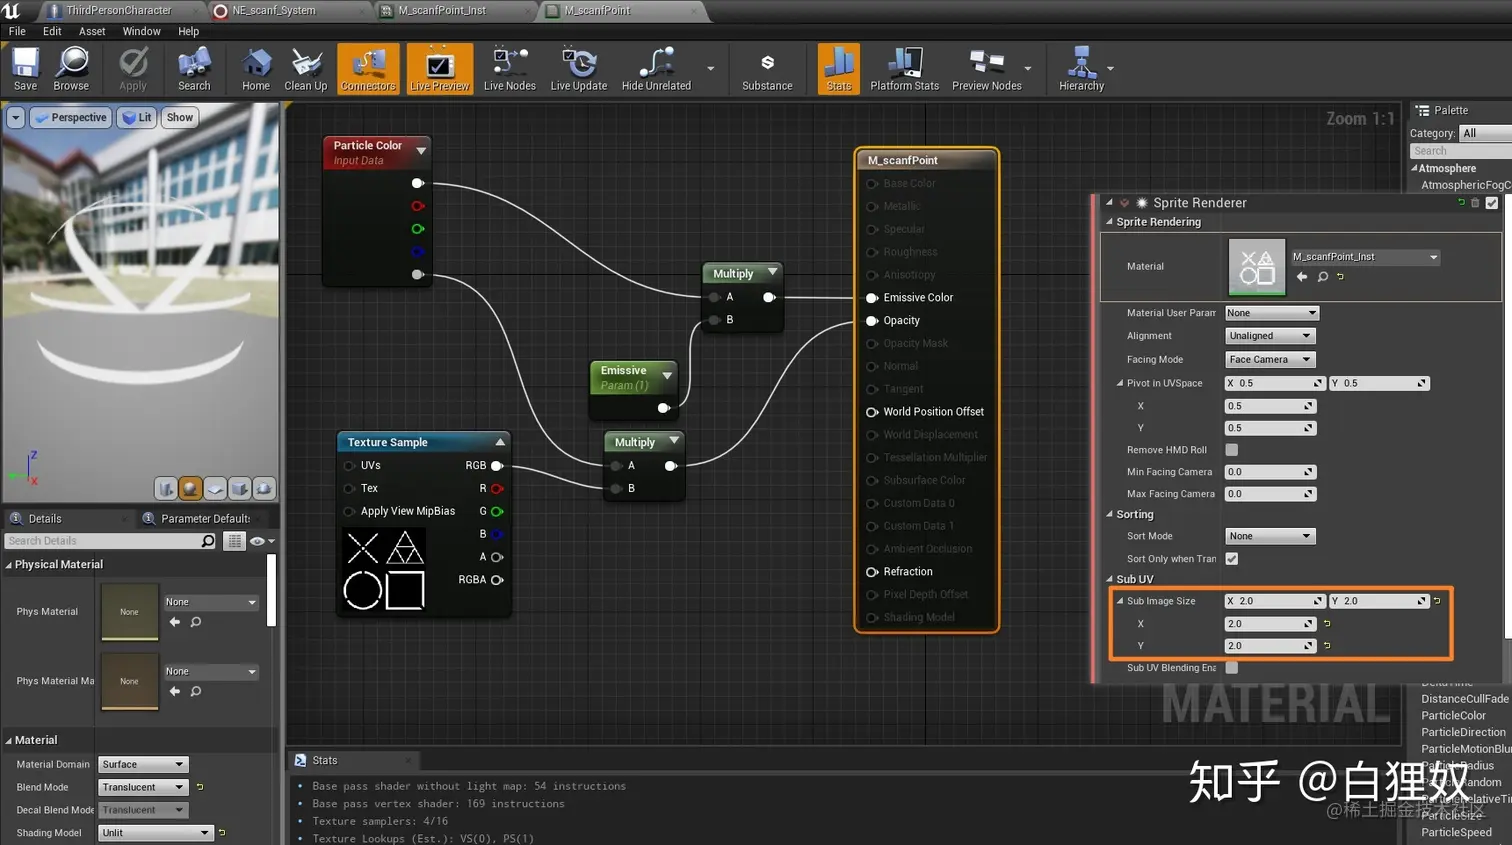The height and width of the screenshot is (845, 1512).
Task: Collapse the Sub UV section
Action: click(1109, 579)
